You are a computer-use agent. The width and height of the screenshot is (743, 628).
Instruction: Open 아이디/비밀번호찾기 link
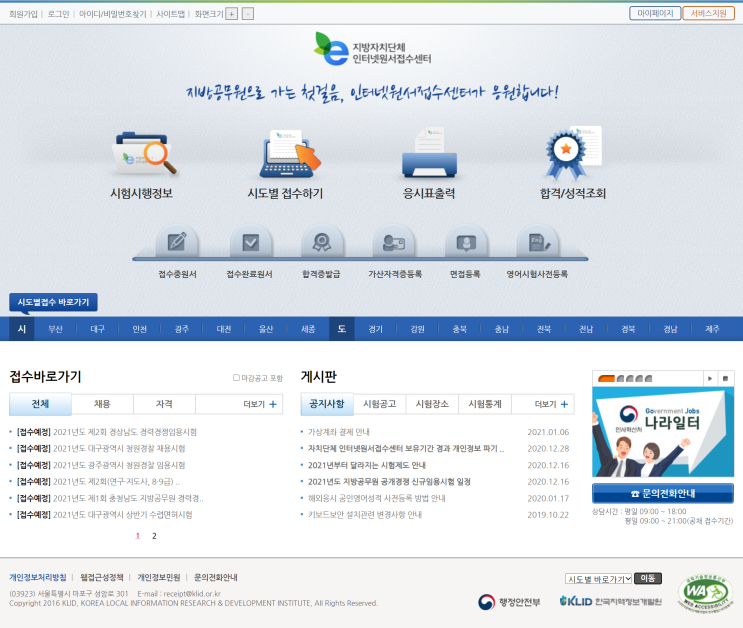(113, 14)
